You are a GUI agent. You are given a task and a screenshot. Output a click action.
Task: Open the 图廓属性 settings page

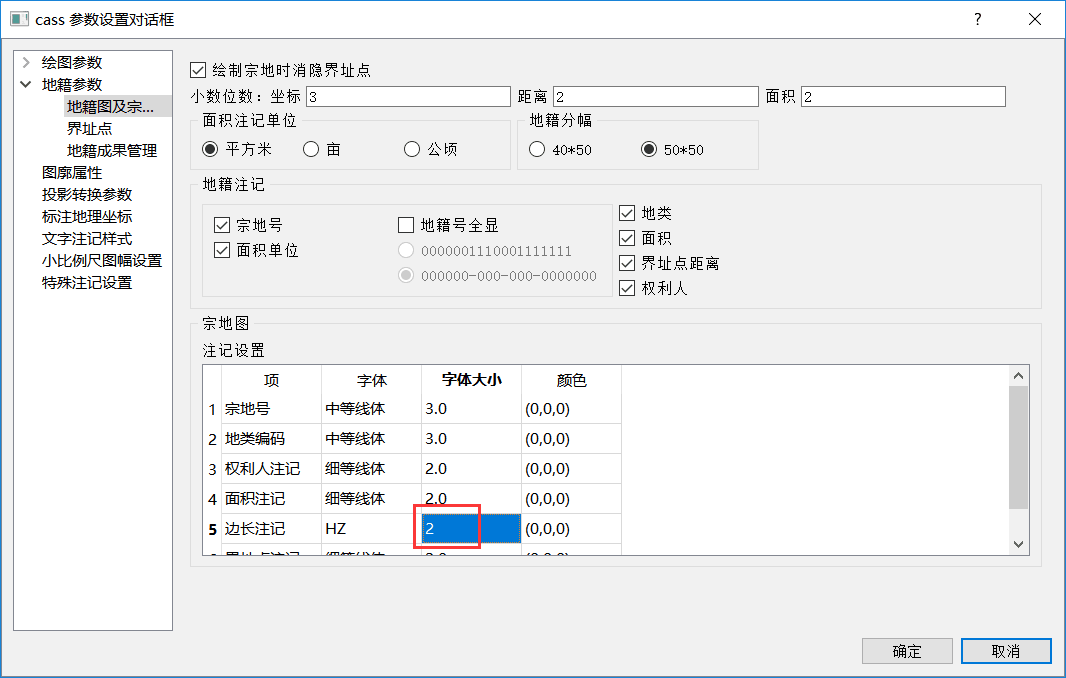tap(71, 173)
